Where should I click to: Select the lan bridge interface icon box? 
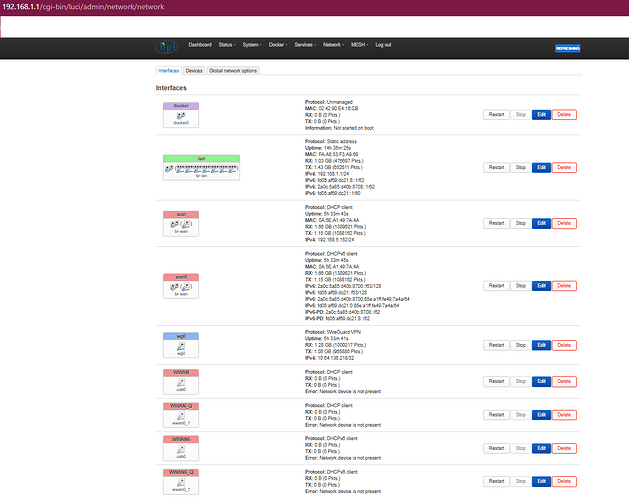pos(201,168)
